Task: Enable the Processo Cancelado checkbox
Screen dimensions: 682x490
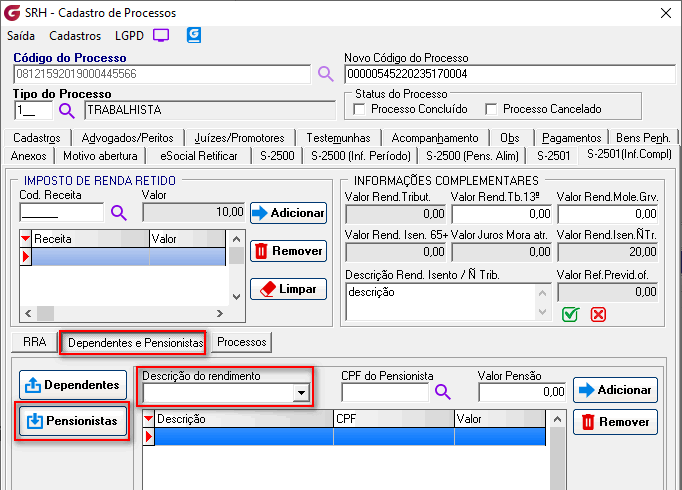Action: tap(491, 109)
